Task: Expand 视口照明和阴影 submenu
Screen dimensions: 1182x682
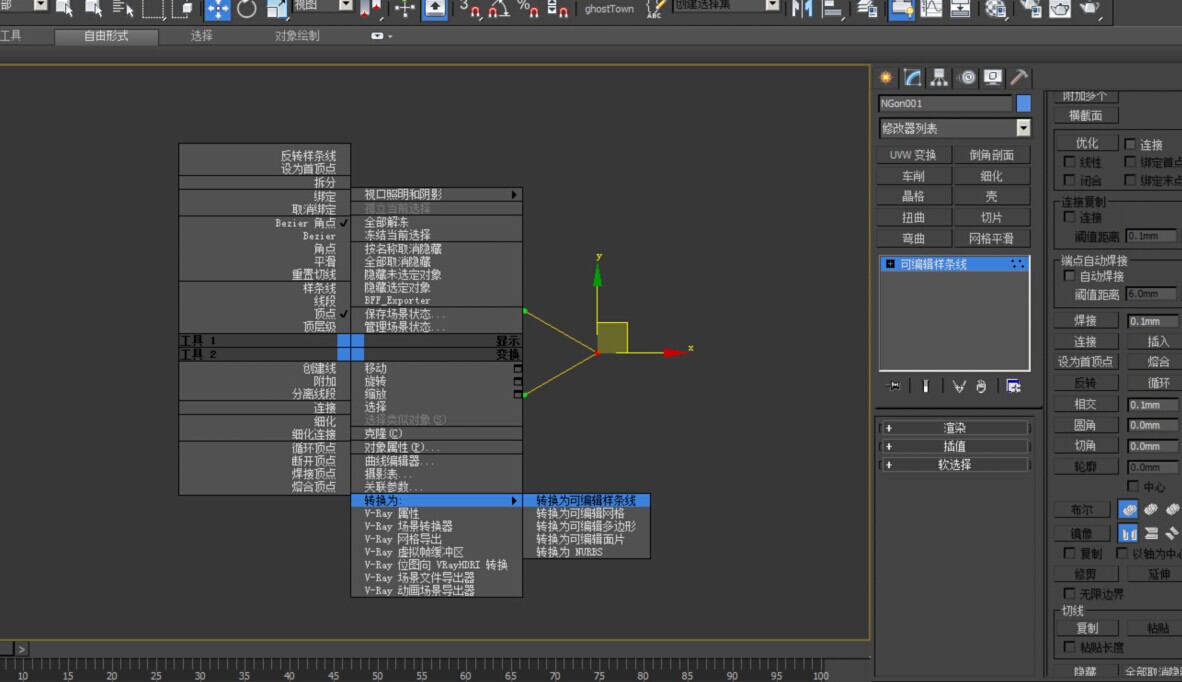Action: coord(436,194)
